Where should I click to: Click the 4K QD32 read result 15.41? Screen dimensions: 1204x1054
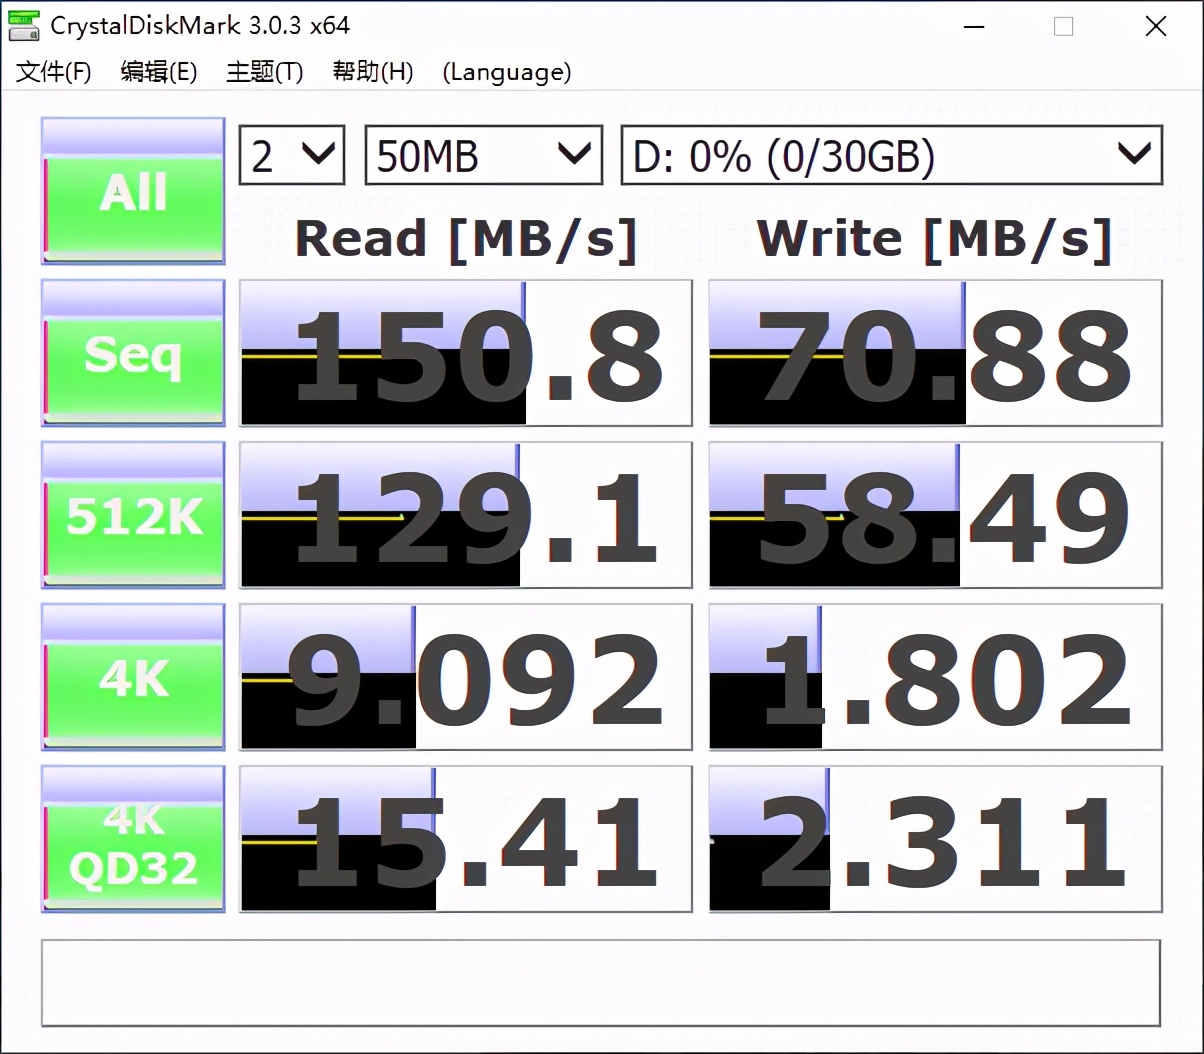tap(466, 839)
